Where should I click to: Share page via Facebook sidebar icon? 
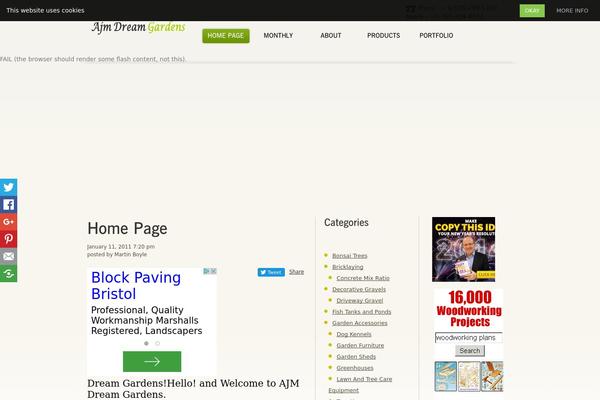(8, 204)
